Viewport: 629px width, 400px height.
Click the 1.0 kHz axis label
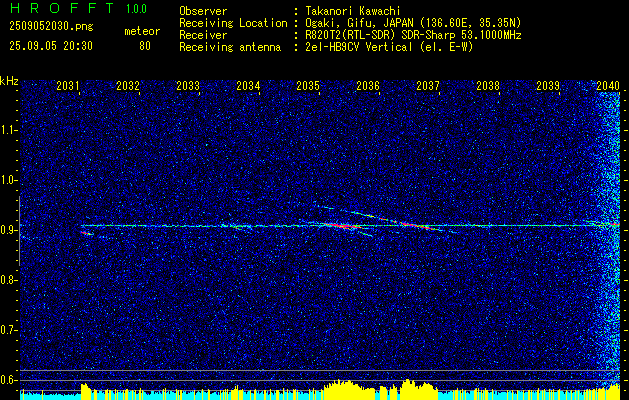click(x=8, y=180)
